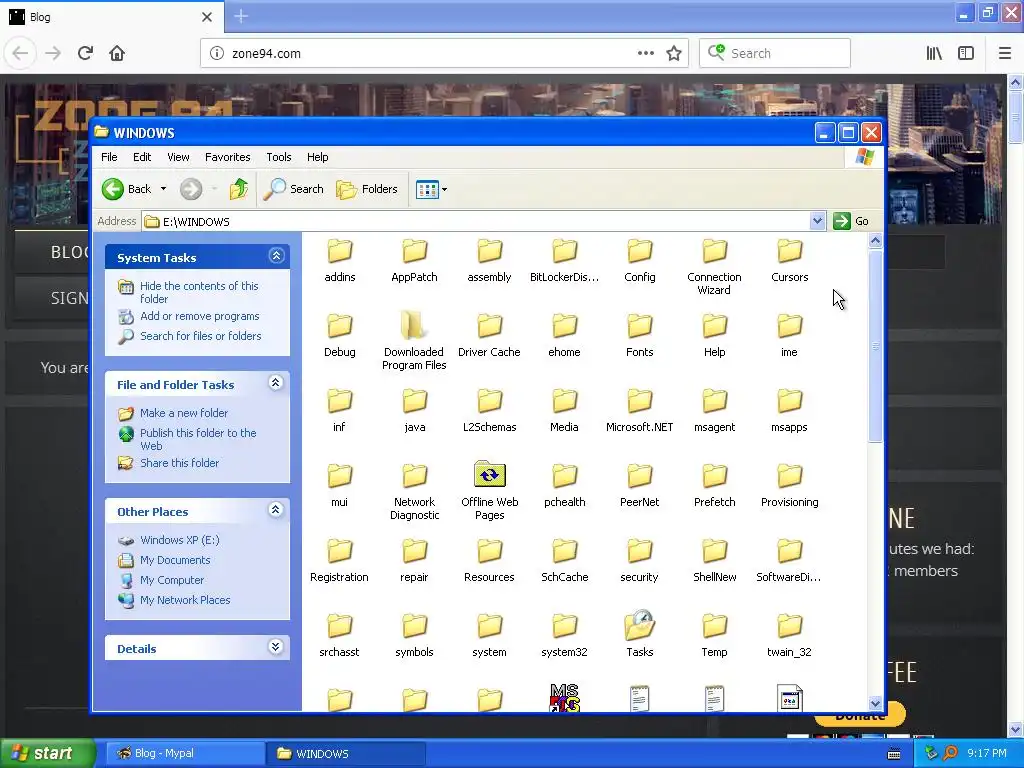
Task: Select the Config folder icon
Action: 640,251
